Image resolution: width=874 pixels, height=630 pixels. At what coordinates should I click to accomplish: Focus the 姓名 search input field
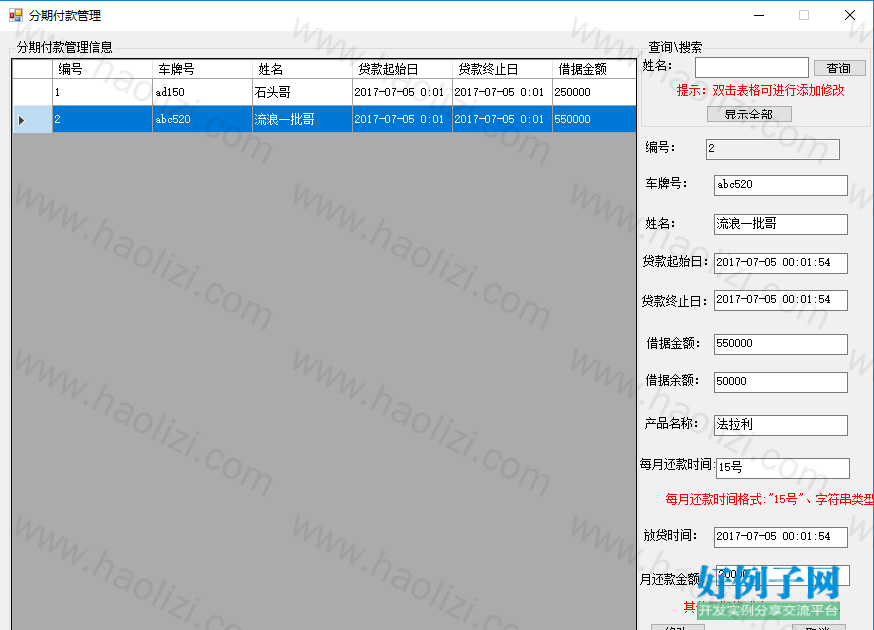(751, 67)
